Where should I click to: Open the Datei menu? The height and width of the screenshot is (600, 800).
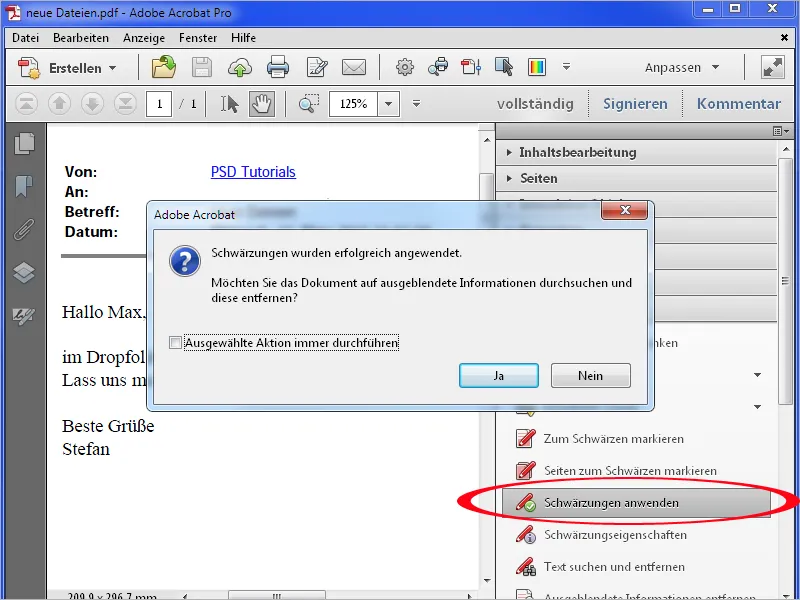(x=26, y=38)
